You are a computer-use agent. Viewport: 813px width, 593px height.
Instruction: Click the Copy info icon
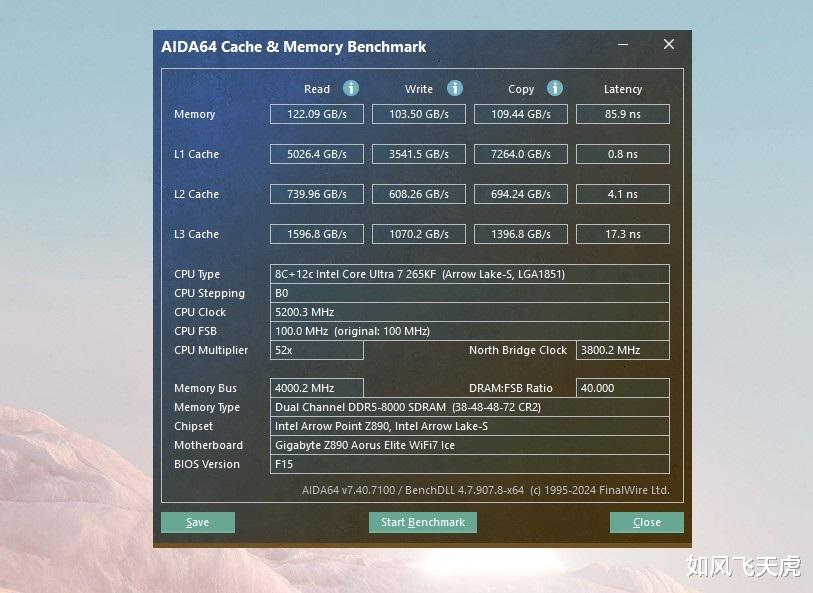tap(555, 88)
